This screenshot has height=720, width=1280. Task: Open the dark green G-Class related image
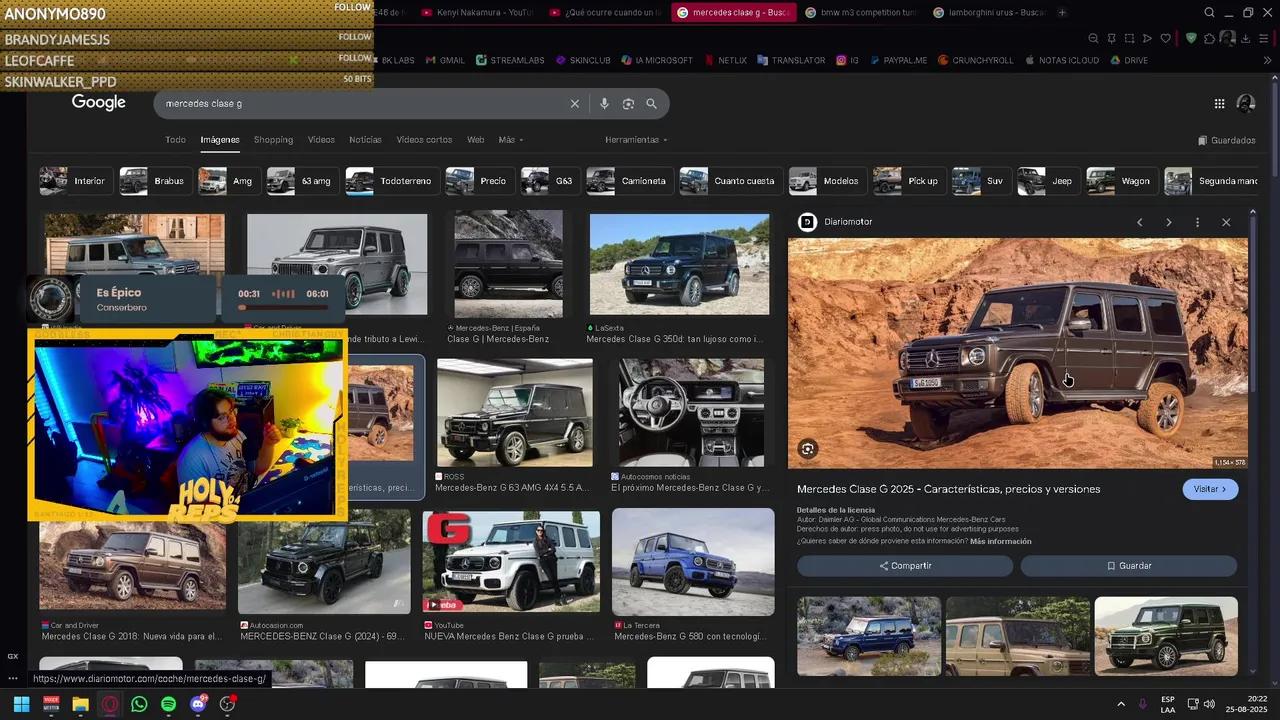coord(1166,637)
